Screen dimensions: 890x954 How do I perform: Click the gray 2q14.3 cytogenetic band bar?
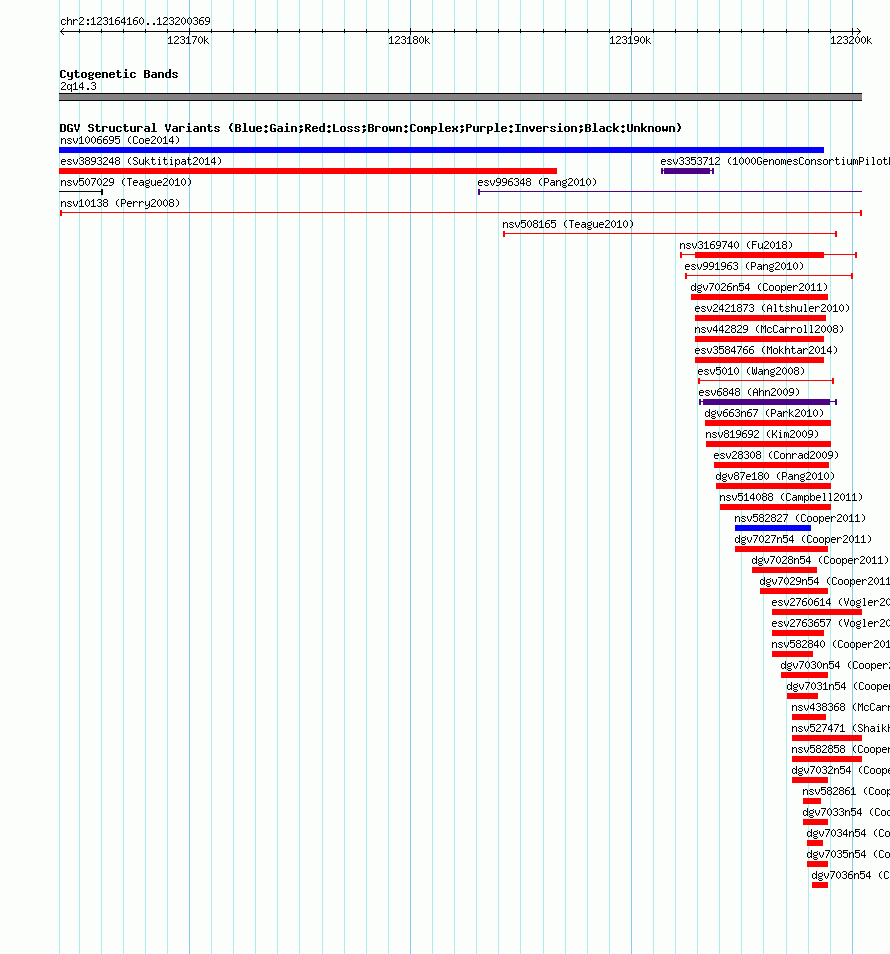(461, 97)
